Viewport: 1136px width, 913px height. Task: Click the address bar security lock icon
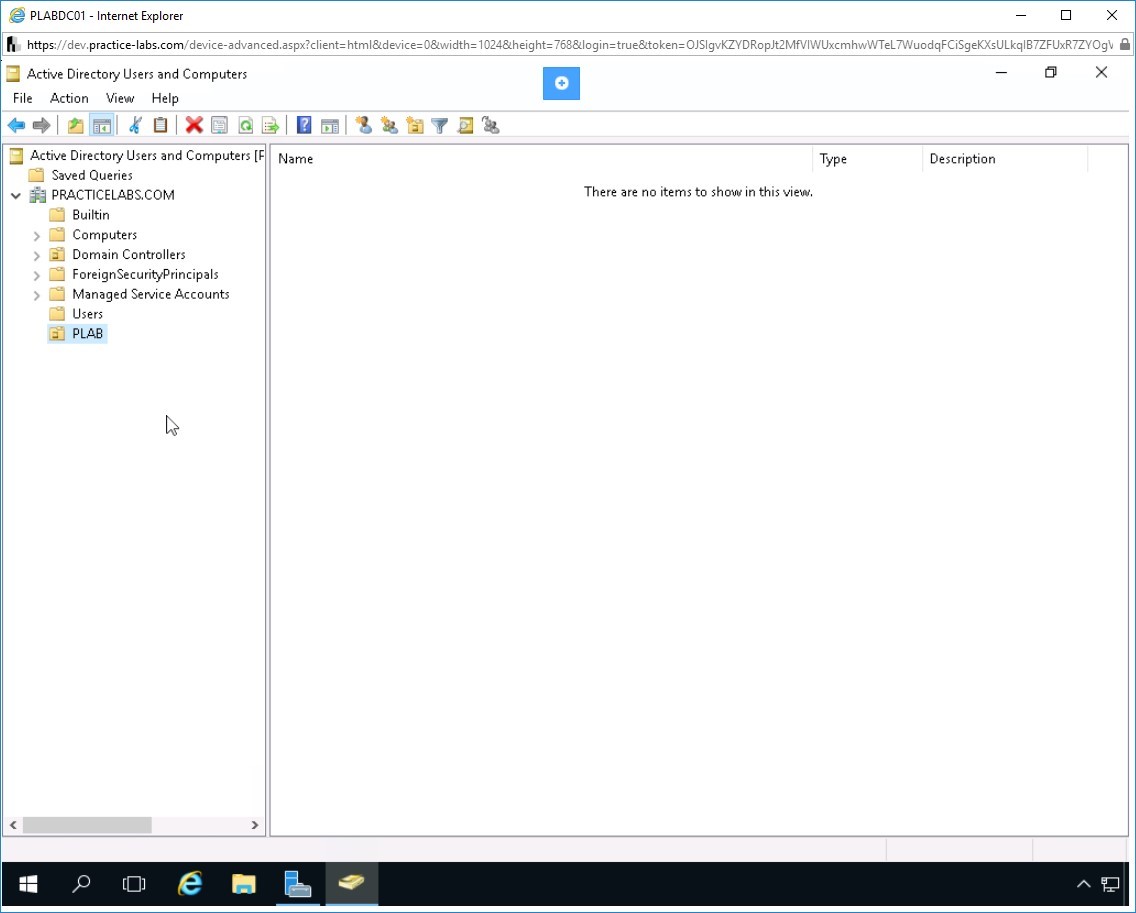[1124, 45]
